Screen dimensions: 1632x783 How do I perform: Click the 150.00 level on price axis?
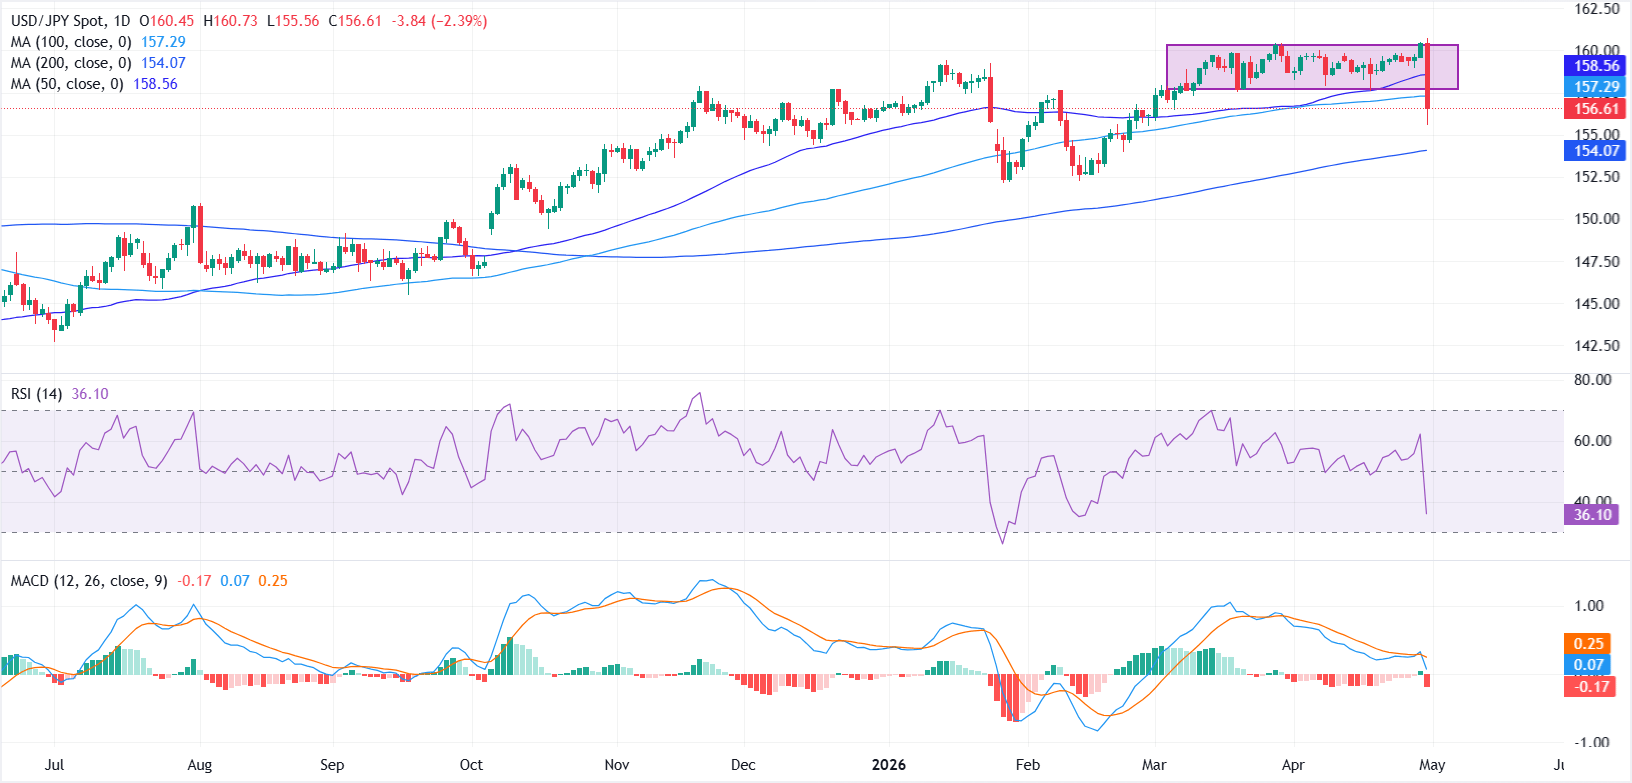(x=1596, y=219)
